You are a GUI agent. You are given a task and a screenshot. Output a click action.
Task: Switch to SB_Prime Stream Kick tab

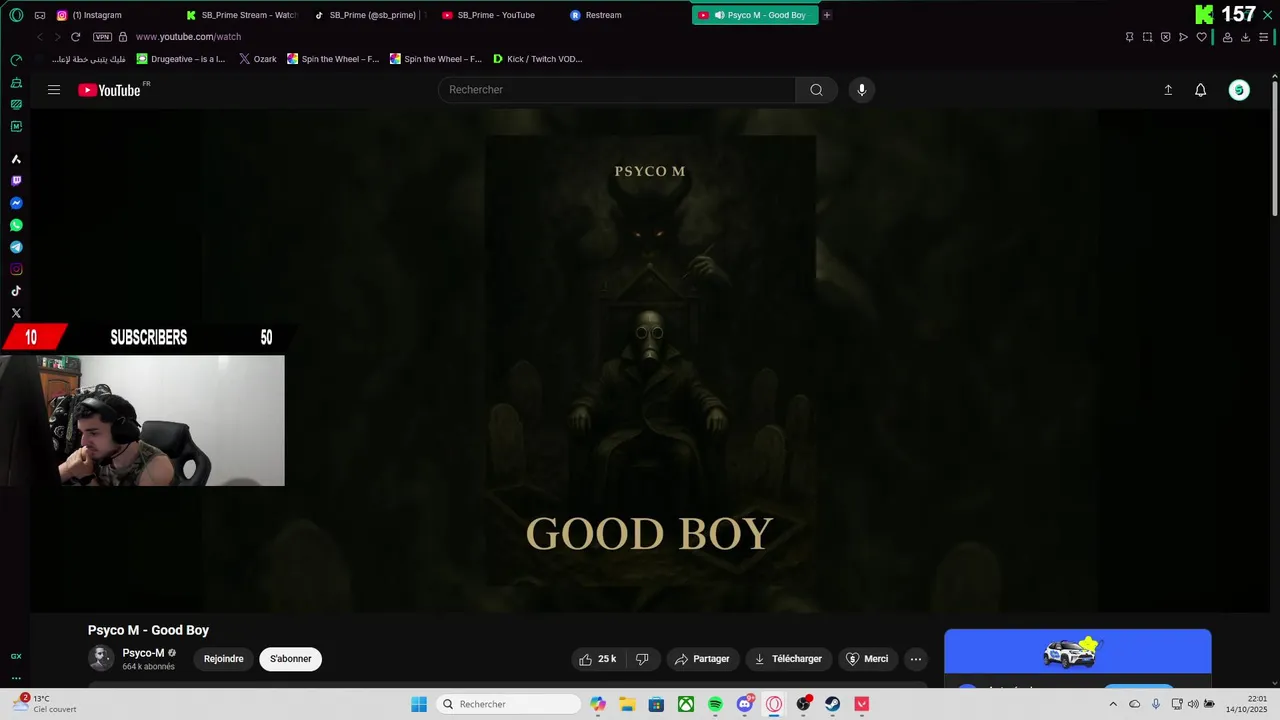241,15
